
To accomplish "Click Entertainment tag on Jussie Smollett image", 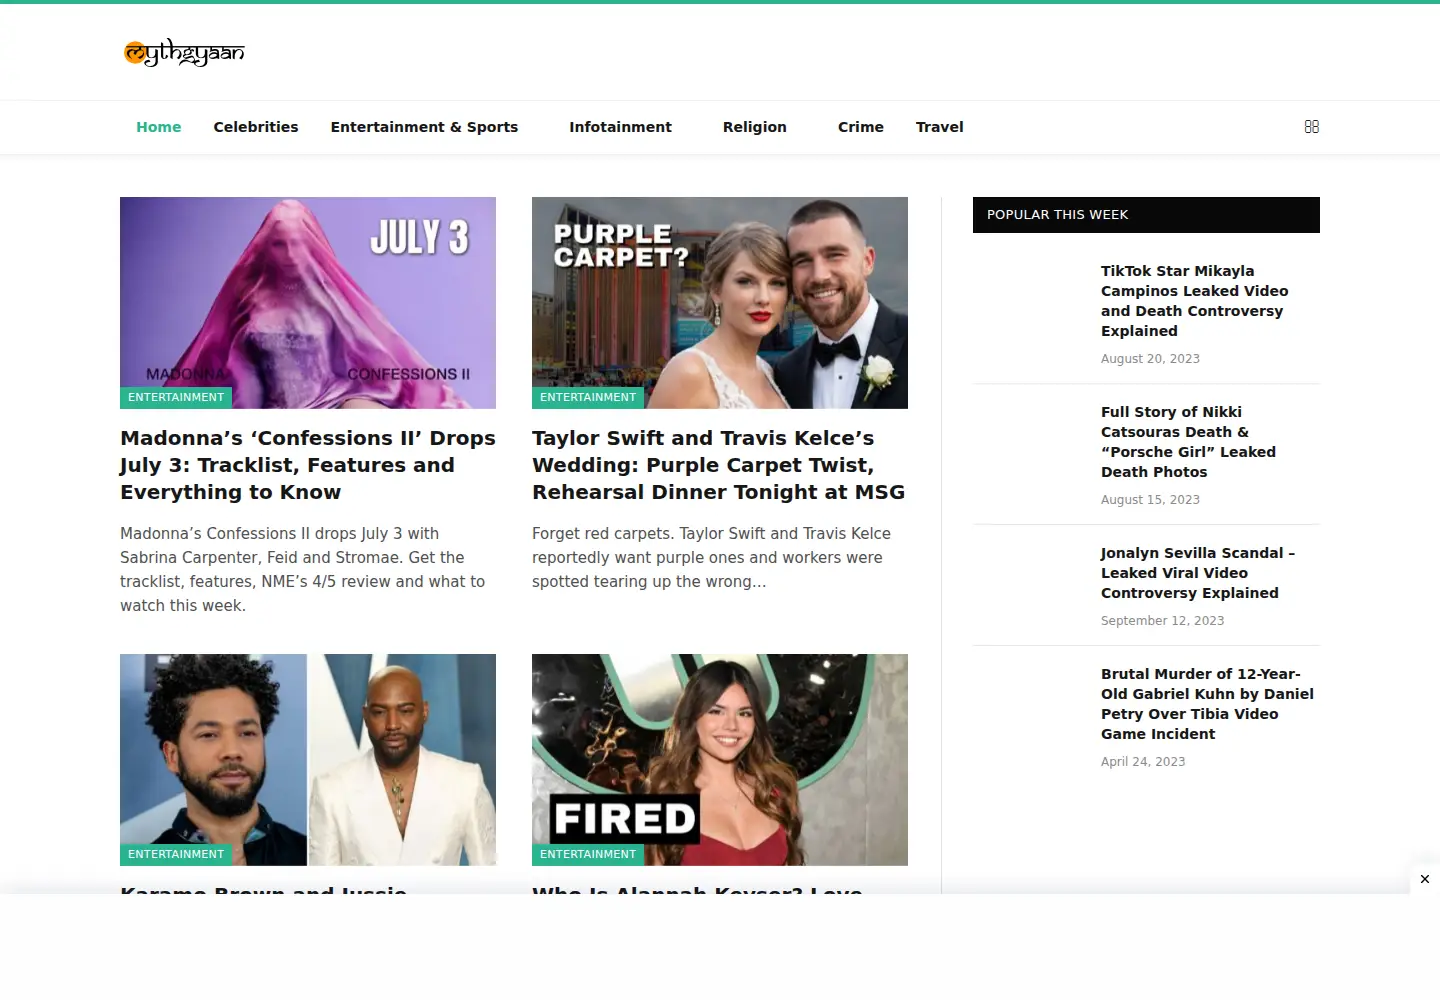I will pyautogui.click(x=176, y=855).
